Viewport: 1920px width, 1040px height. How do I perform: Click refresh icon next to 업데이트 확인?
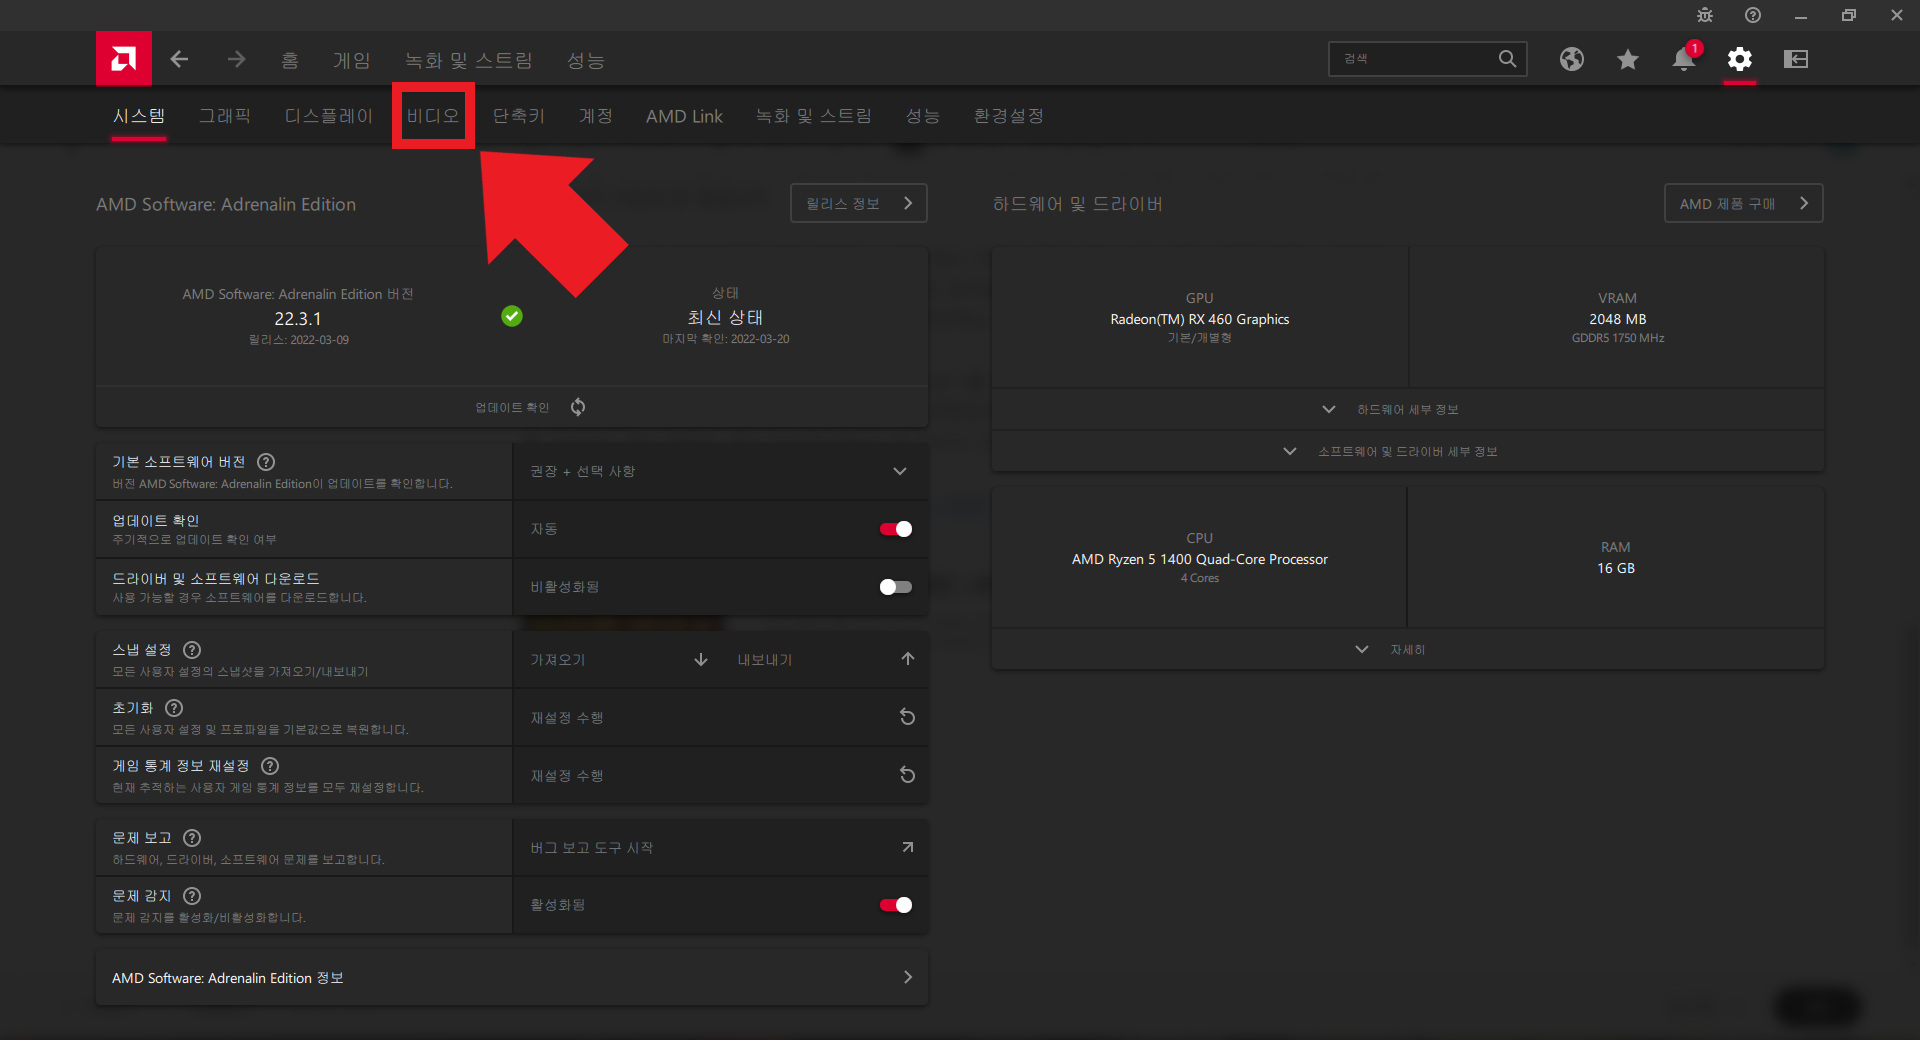578,407
